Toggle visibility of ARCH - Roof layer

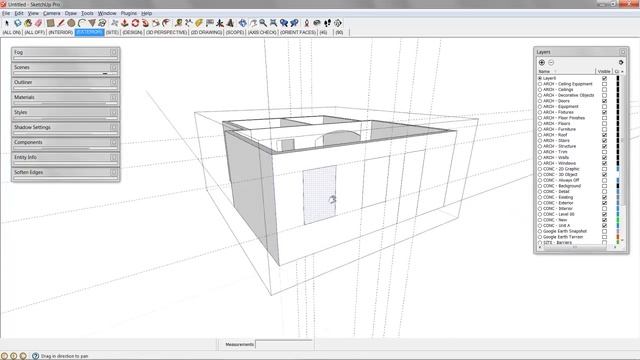(x=604, y=135)
